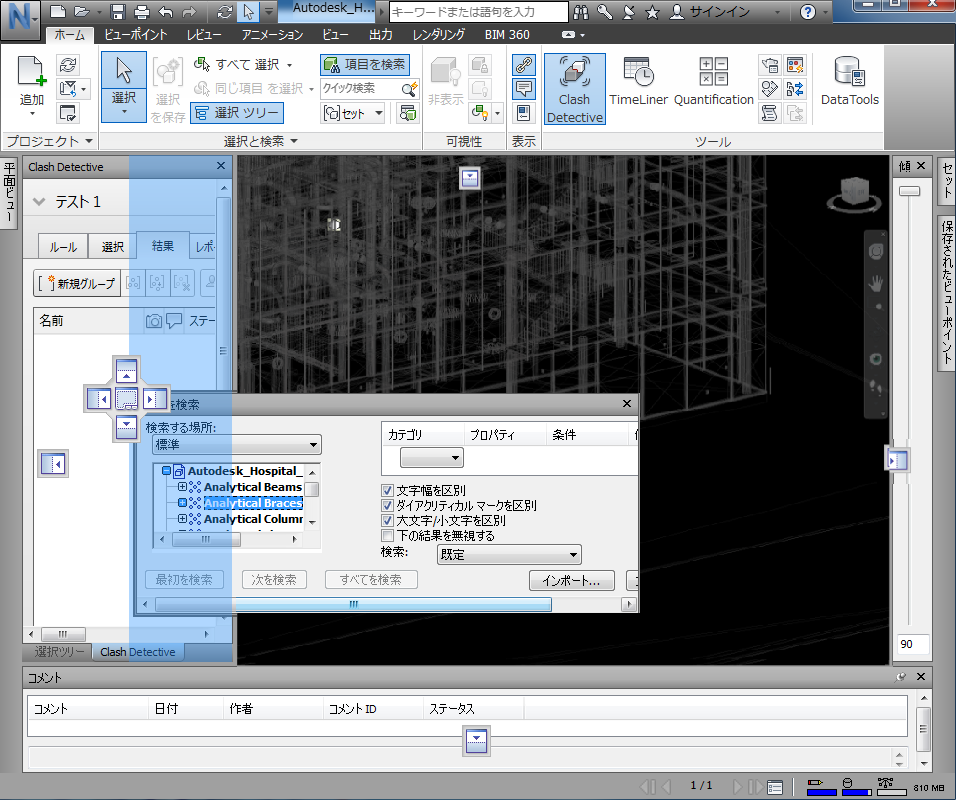Open the ルール tab in Clash Detective
The height and width of the screenshot is (800, 956).
[63, 247]
